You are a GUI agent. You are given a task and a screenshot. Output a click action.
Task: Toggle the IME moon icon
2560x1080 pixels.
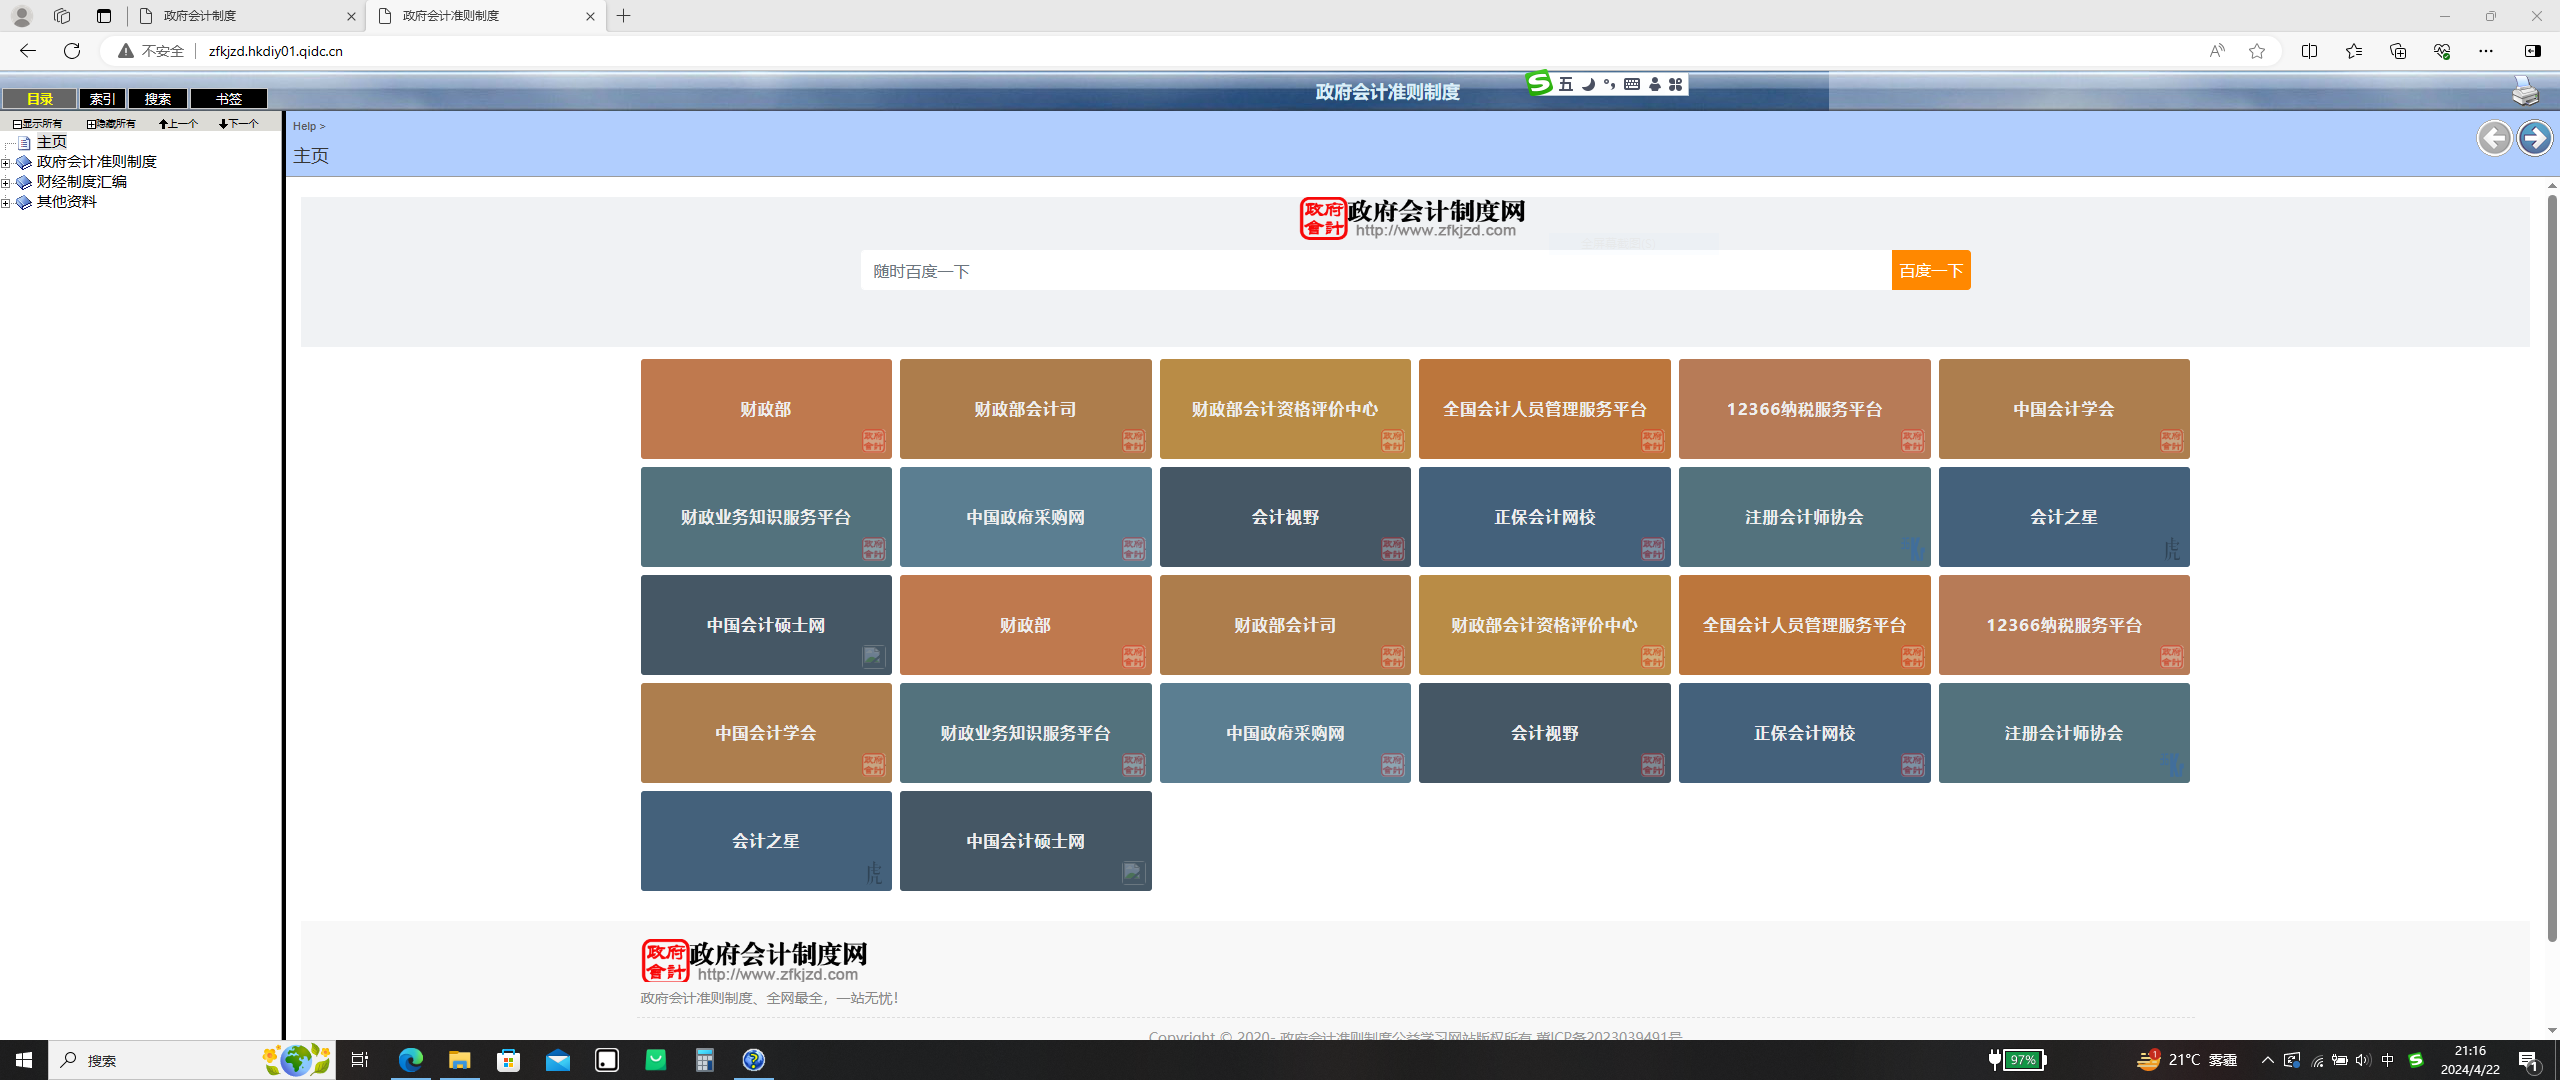click(1588, 84)
